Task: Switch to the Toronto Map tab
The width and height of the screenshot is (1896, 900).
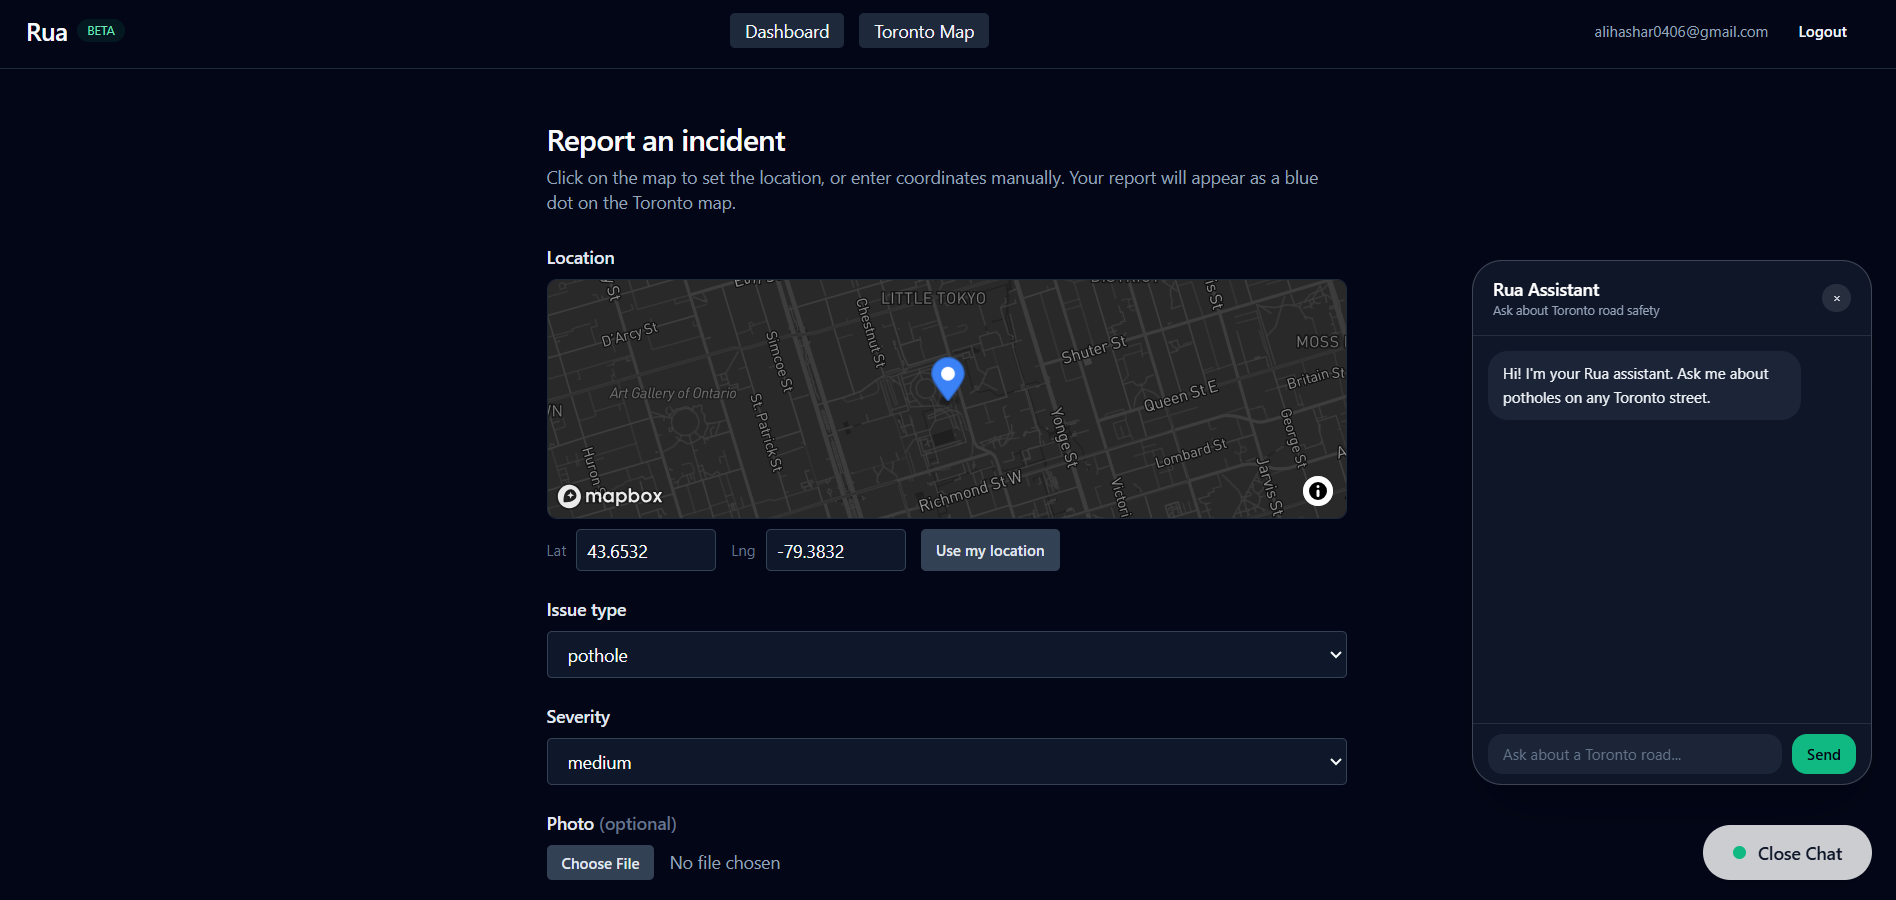Action: 924,31
